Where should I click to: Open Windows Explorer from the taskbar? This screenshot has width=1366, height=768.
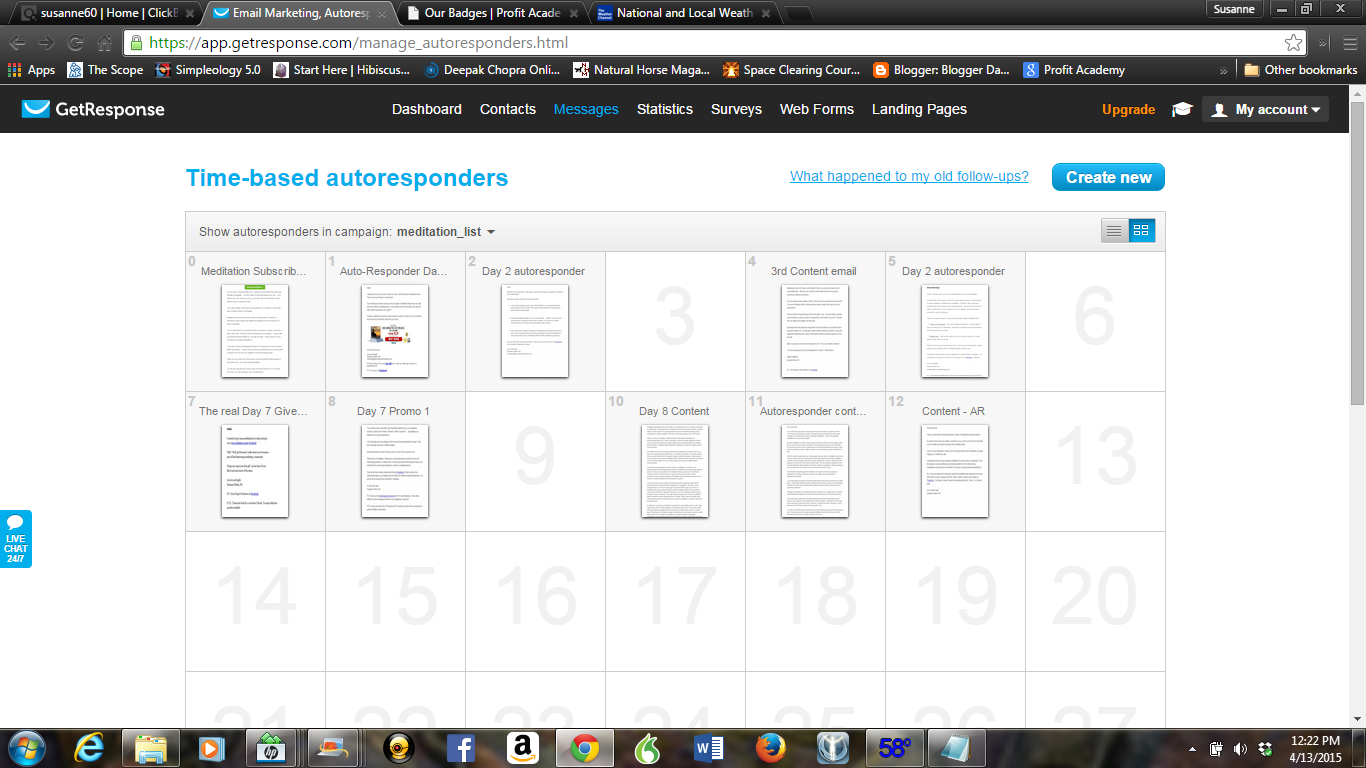(x=151, y=747)
